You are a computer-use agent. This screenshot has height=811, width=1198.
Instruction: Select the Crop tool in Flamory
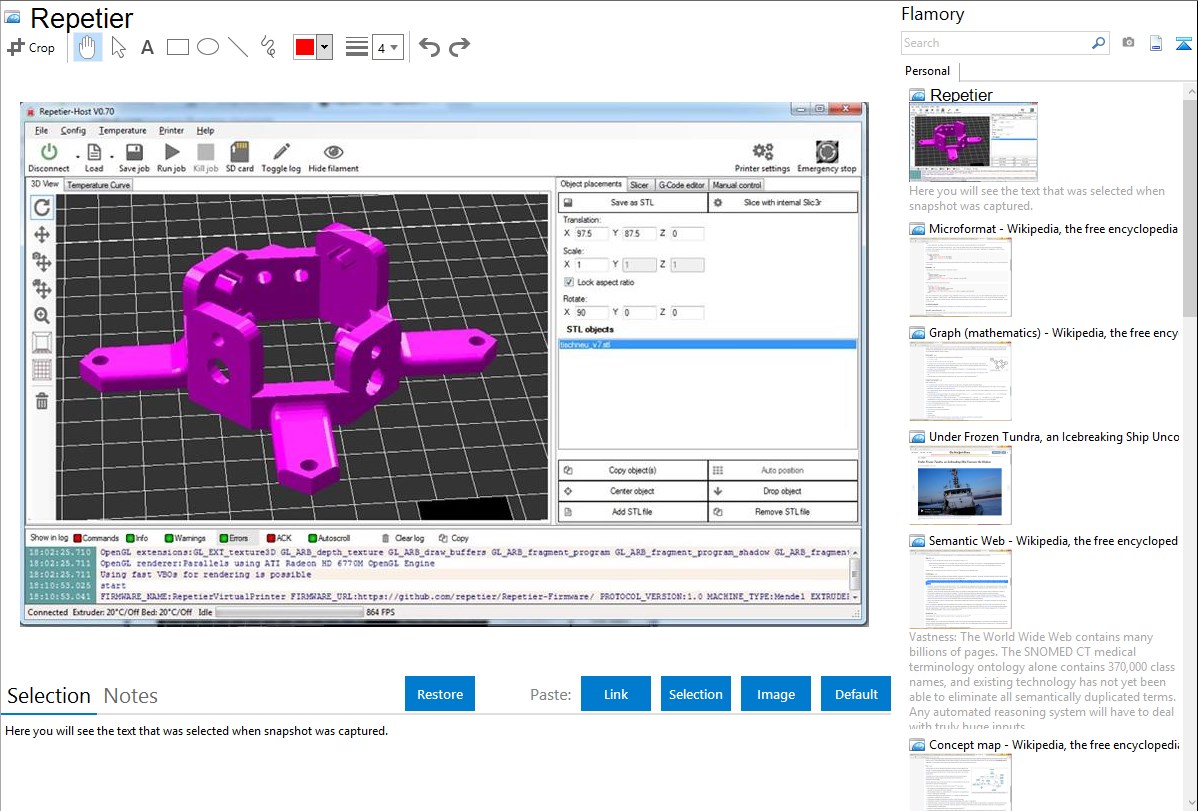pyautogui.click(x=31, y=47)
